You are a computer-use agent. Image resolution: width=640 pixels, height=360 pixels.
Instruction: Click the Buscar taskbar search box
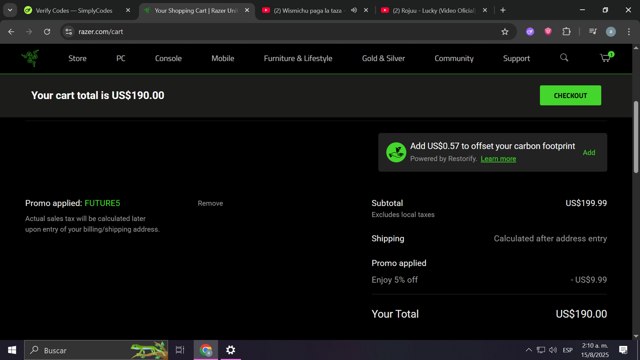tap(96, 350)
